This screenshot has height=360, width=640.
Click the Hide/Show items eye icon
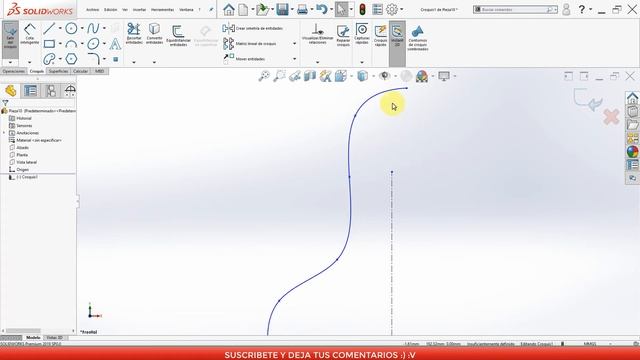384,76
